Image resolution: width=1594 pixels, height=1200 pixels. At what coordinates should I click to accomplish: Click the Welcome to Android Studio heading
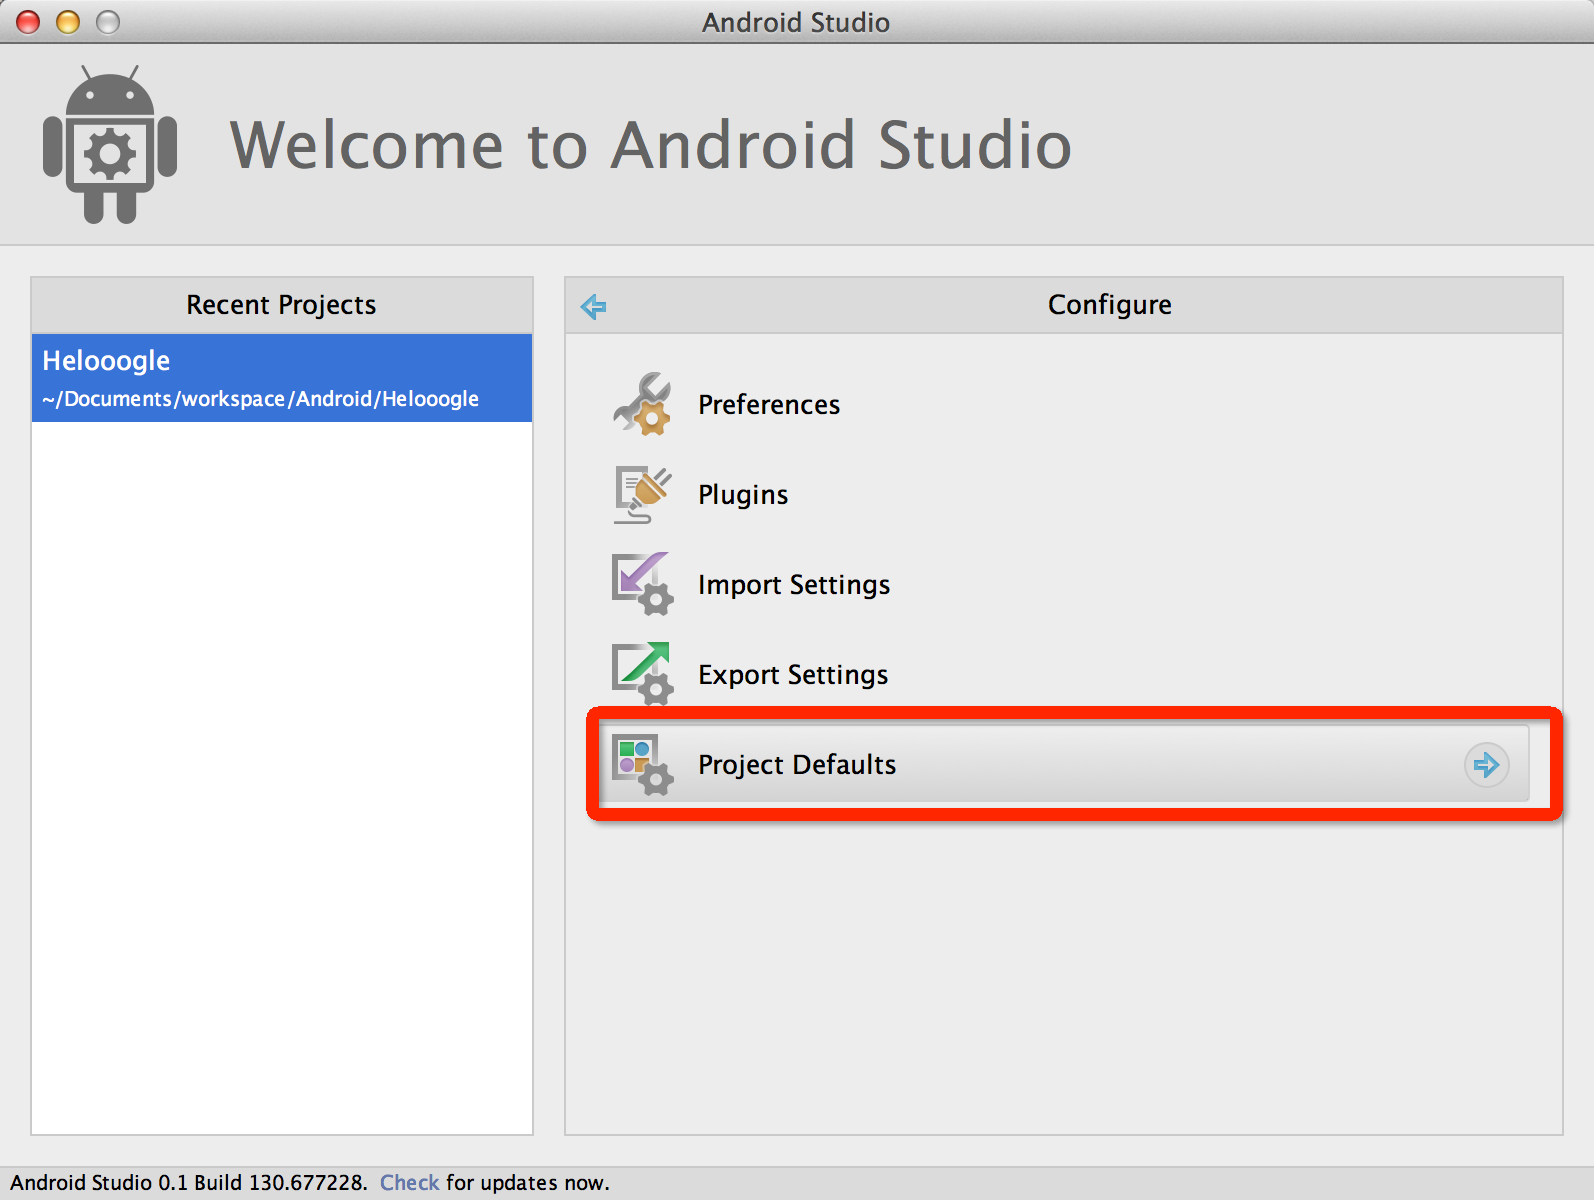pos(651,145)
